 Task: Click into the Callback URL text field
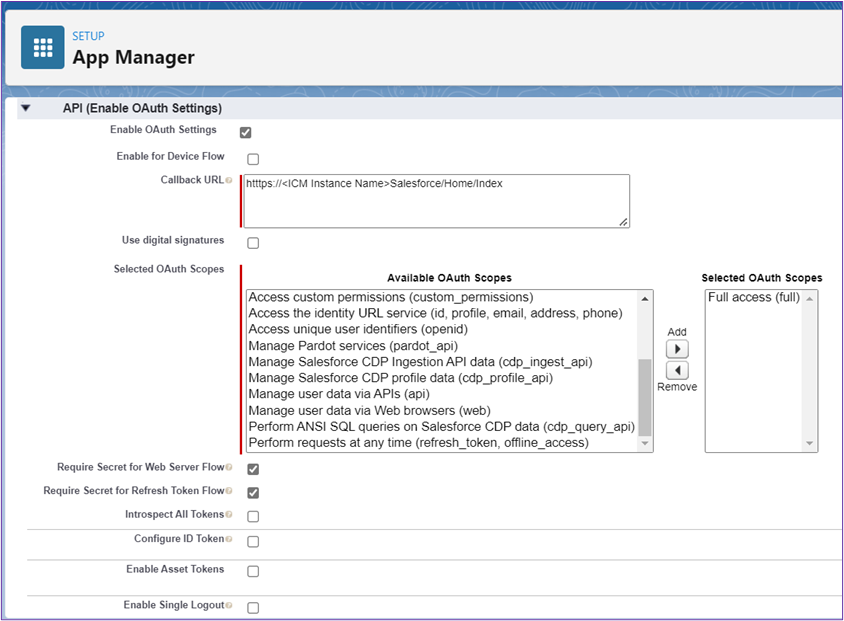coord(436,201)
